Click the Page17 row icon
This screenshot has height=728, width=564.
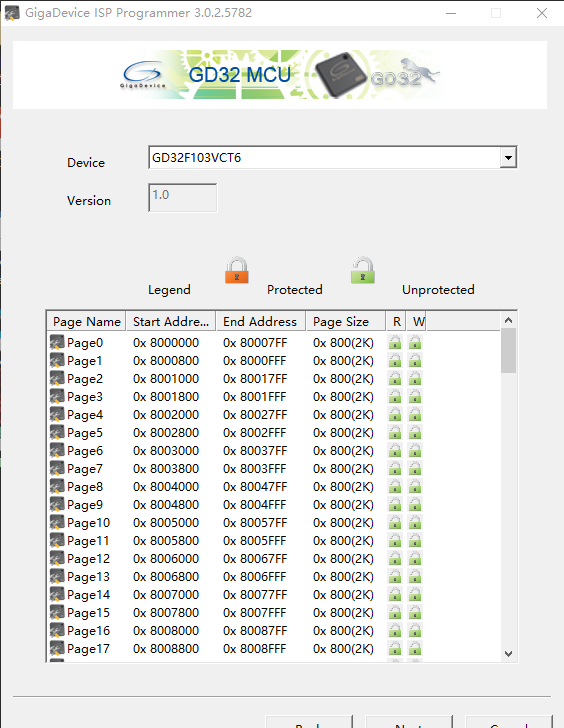click(x=57, y=649)
